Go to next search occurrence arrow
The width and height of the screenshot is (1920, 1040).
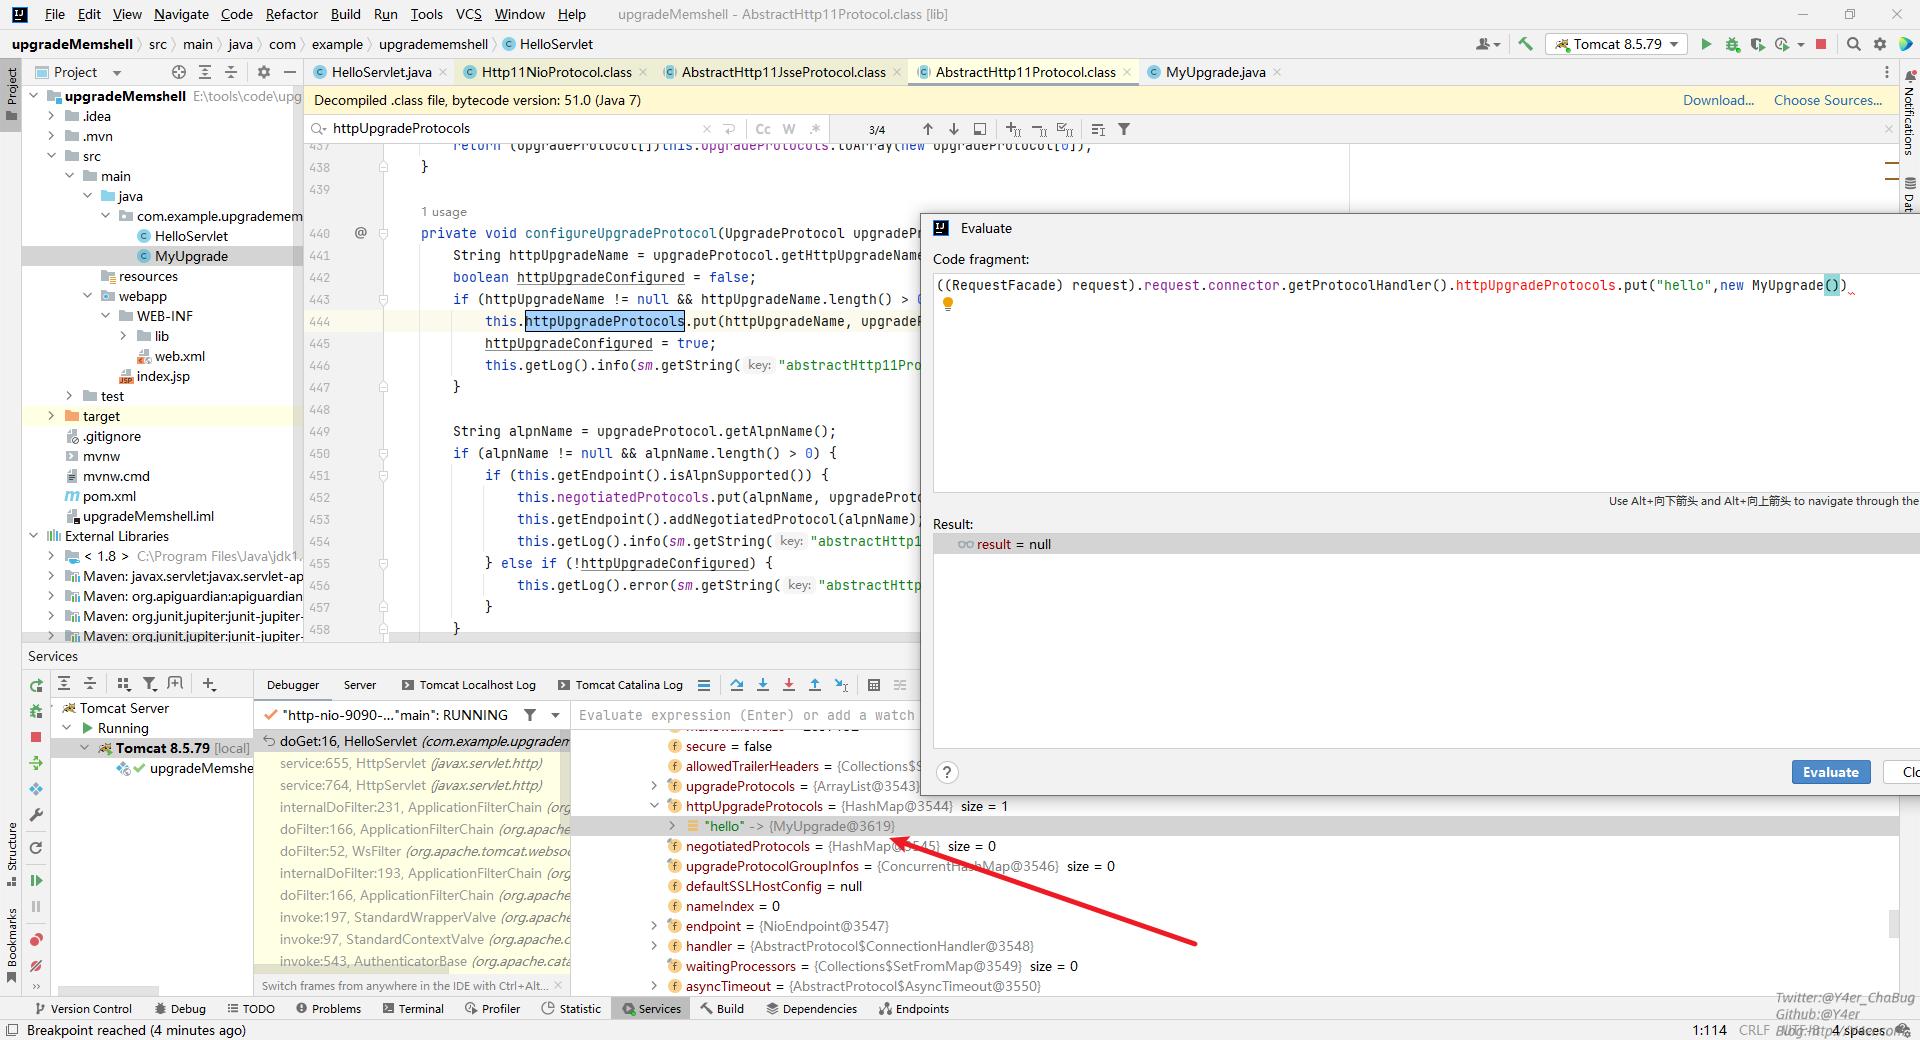(953, 129)
